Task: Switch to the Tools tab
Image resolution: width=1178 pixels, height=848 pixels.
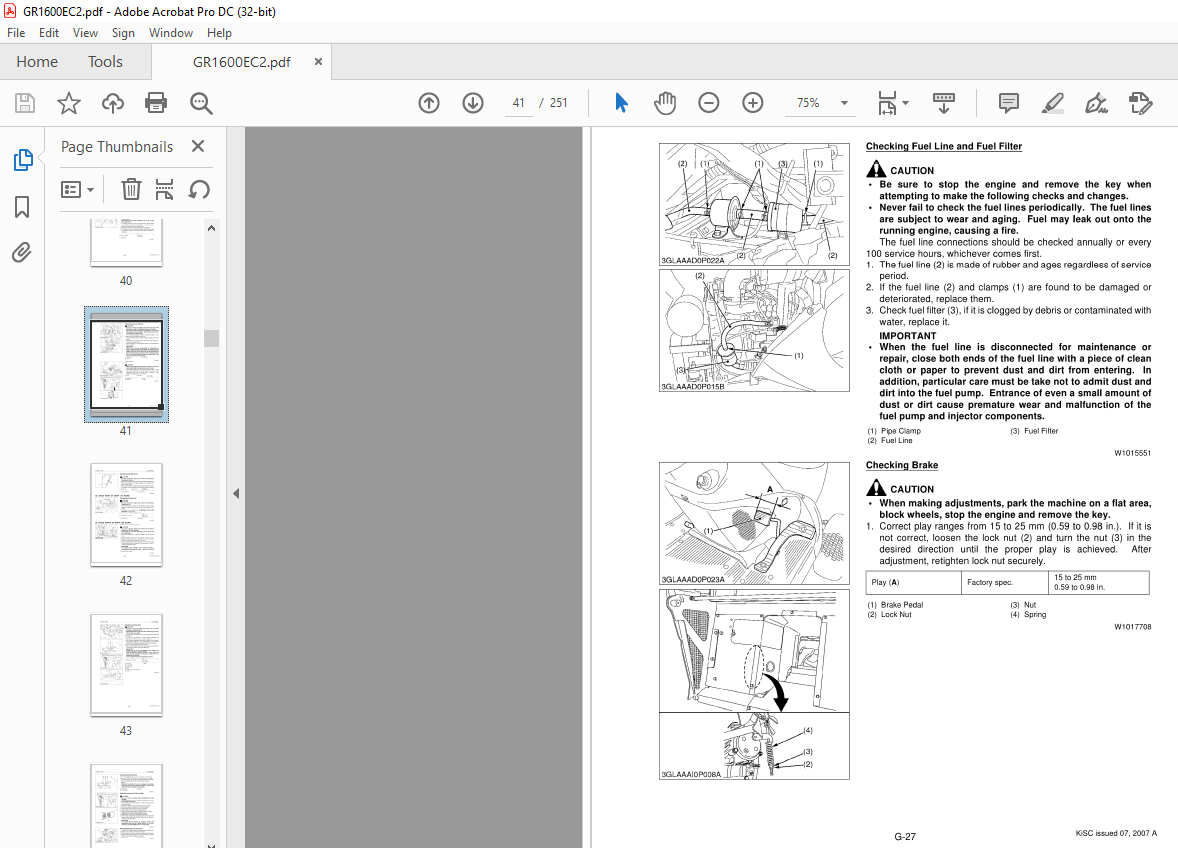Action: point(105,62)
